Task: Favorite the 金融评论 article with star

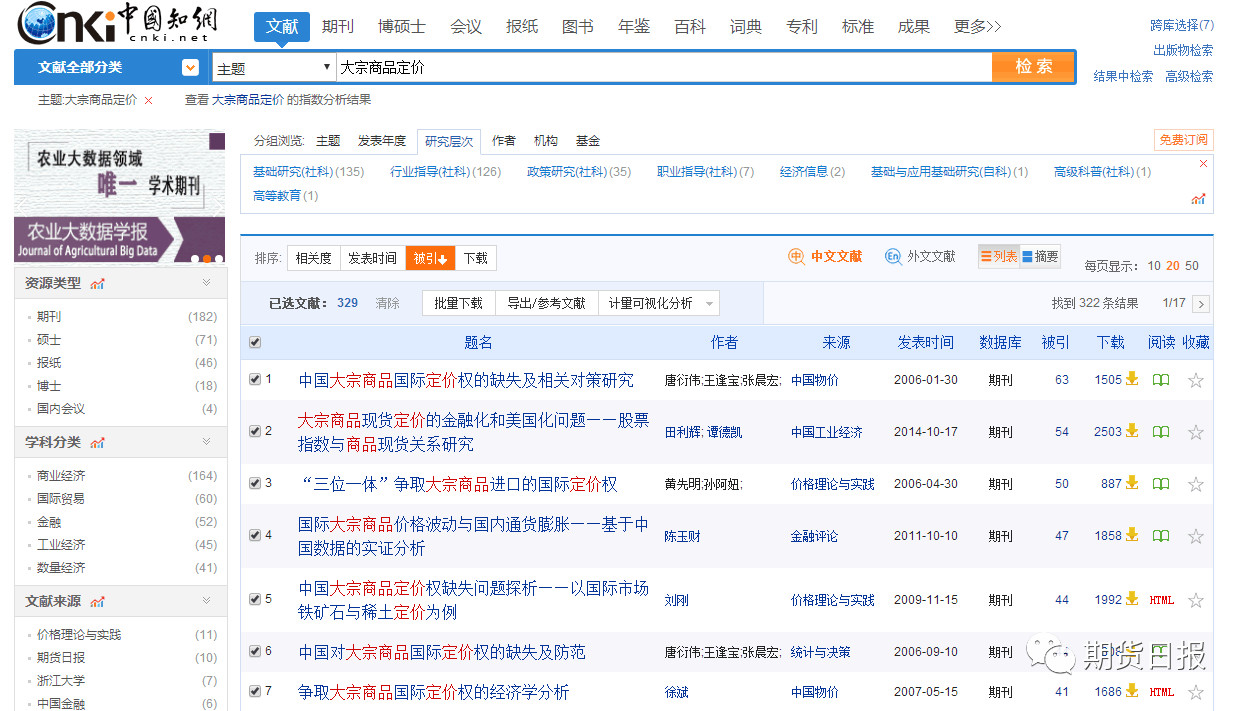Action: tap(1195, 536)
